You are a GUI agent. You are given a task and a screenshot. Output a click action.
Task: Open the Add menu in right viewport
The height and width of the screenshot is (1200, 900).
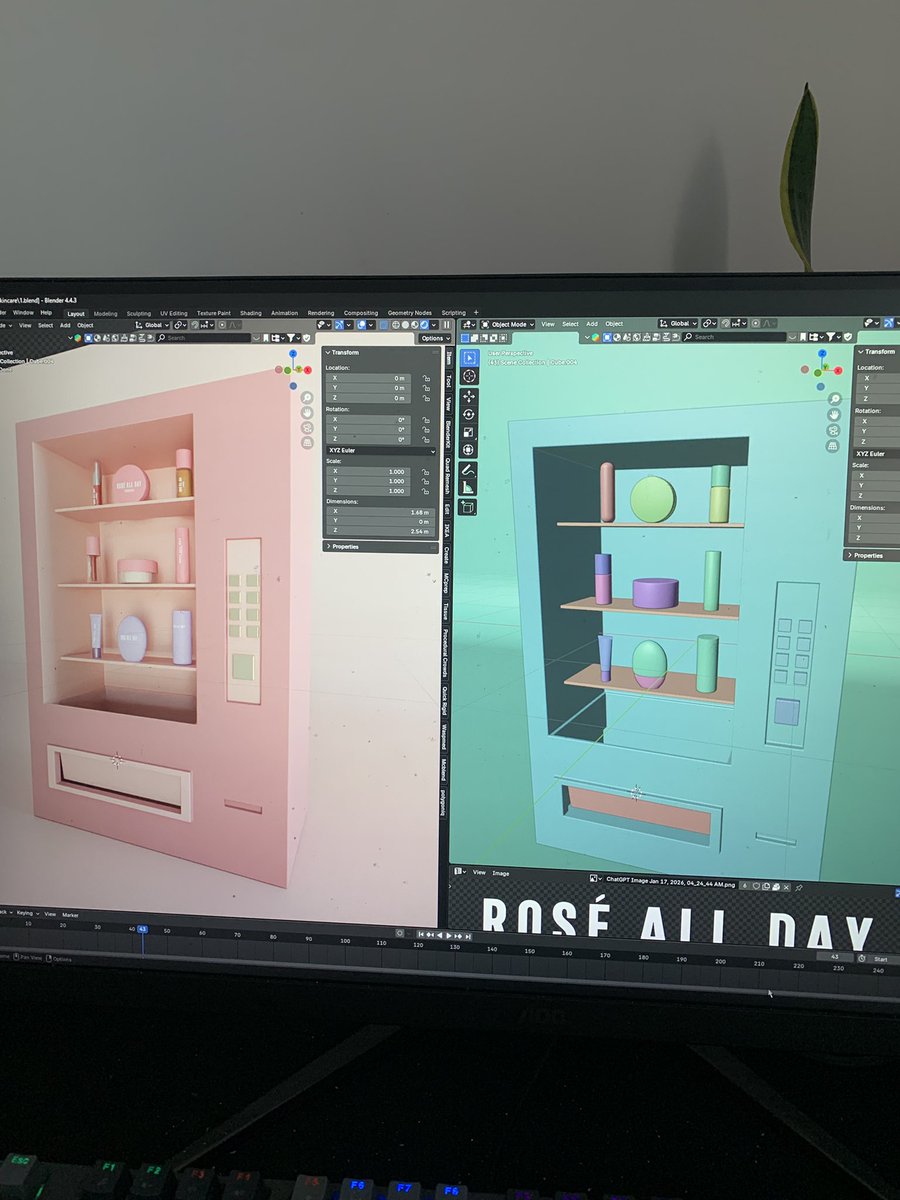point(592,324)
